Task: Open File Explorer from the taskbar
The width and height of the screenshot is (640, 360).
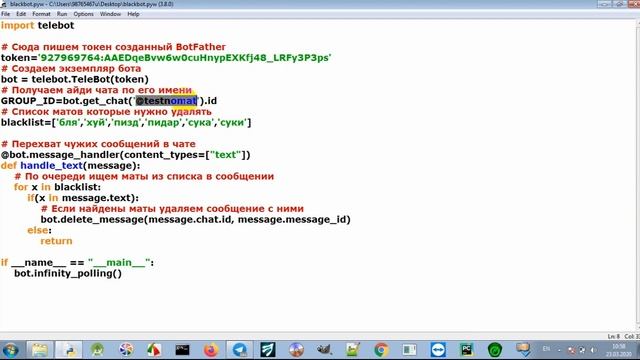Action: 40,350
